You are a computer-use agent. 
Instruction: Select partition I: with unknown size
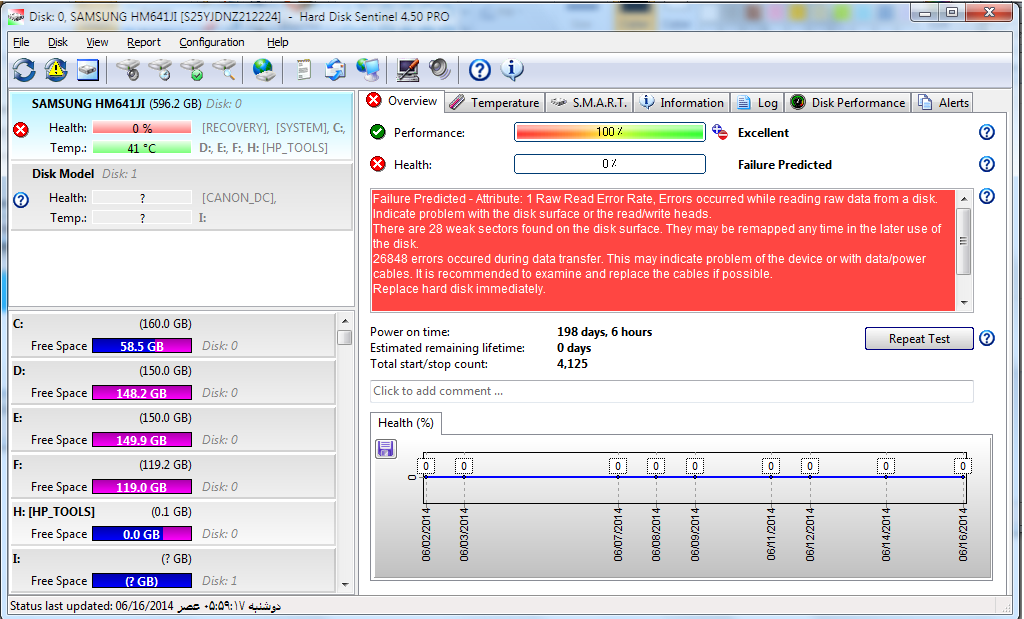point(173,570)
